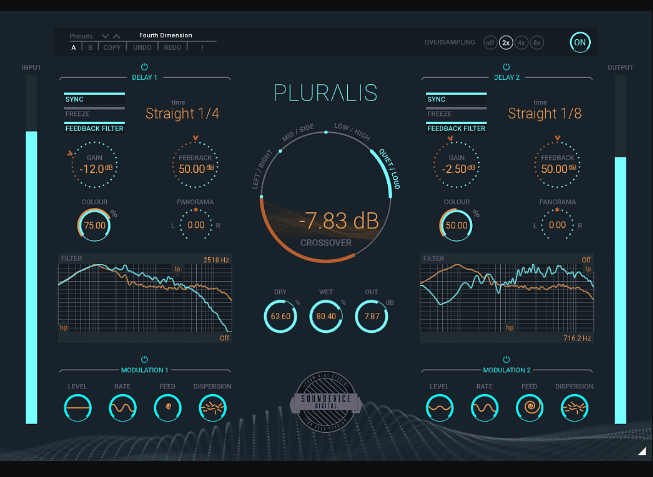Toggle Delay 1 FREEZE
Screen dimensions: 653x477
[x=95, y=113]
